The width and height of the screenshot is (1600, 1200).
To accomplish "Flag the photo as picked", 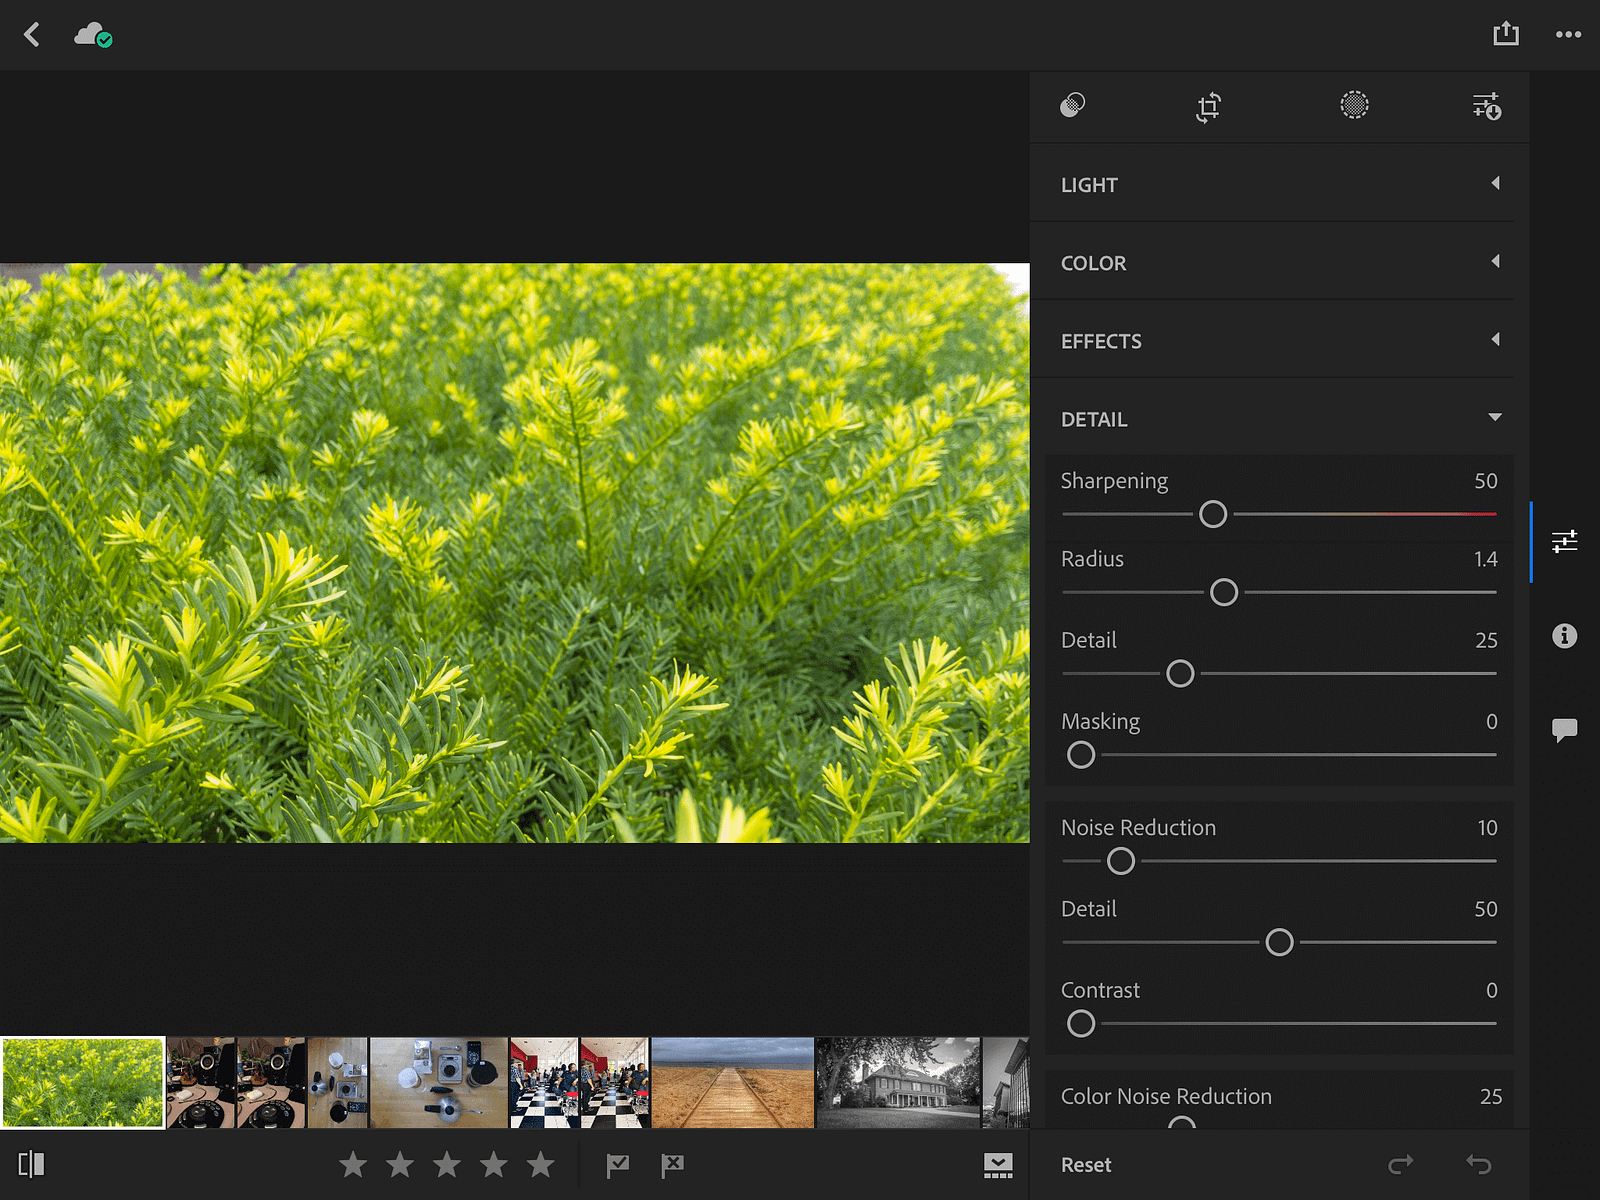I will [x=618, y=1165].
